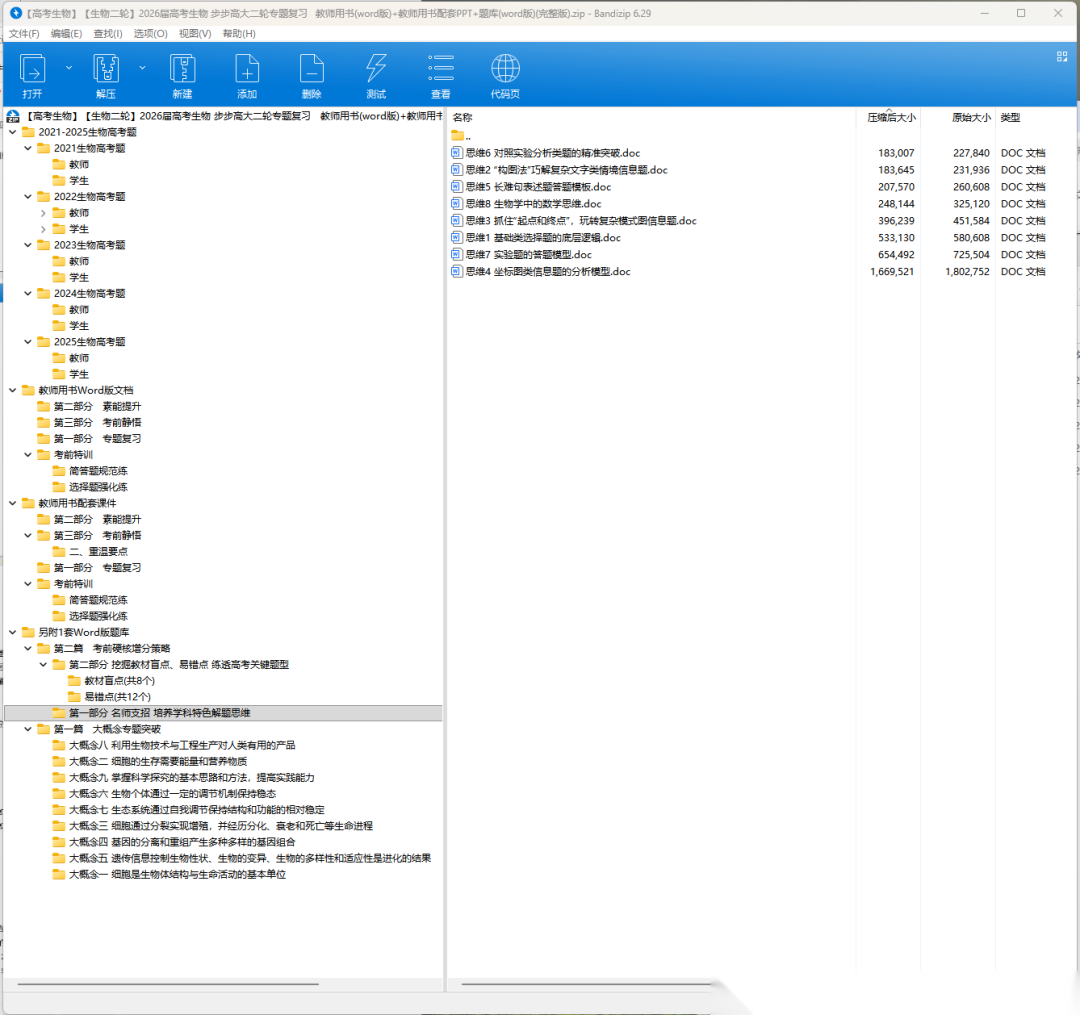Select the 易错点(共12个) folder in tree

pos(117,696)
